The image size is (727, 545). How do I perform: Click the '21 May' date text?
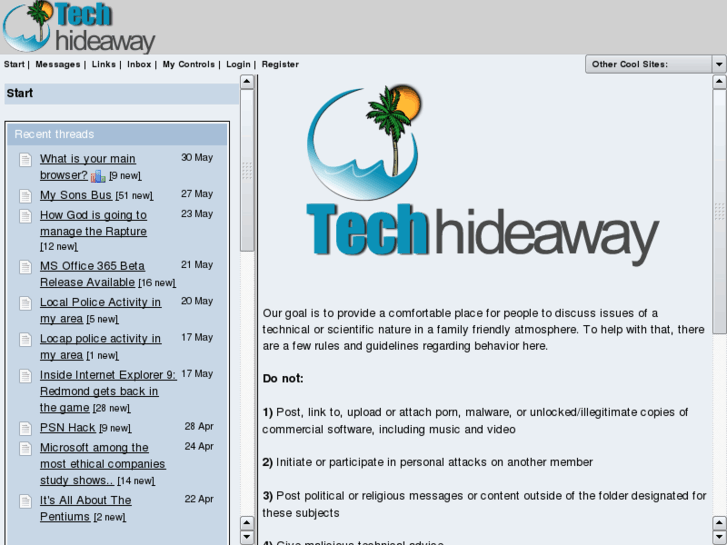tap(197, 265)
